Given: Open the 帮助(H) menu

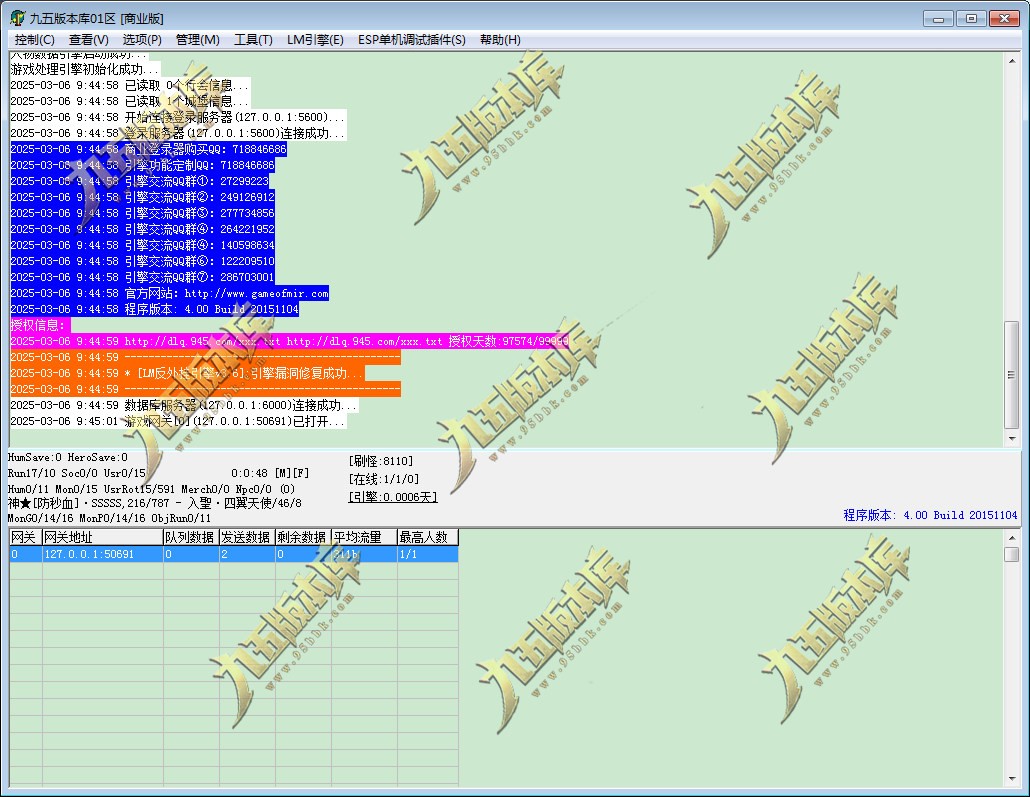Looking at the screenshot, I should (x=500, y=40).
